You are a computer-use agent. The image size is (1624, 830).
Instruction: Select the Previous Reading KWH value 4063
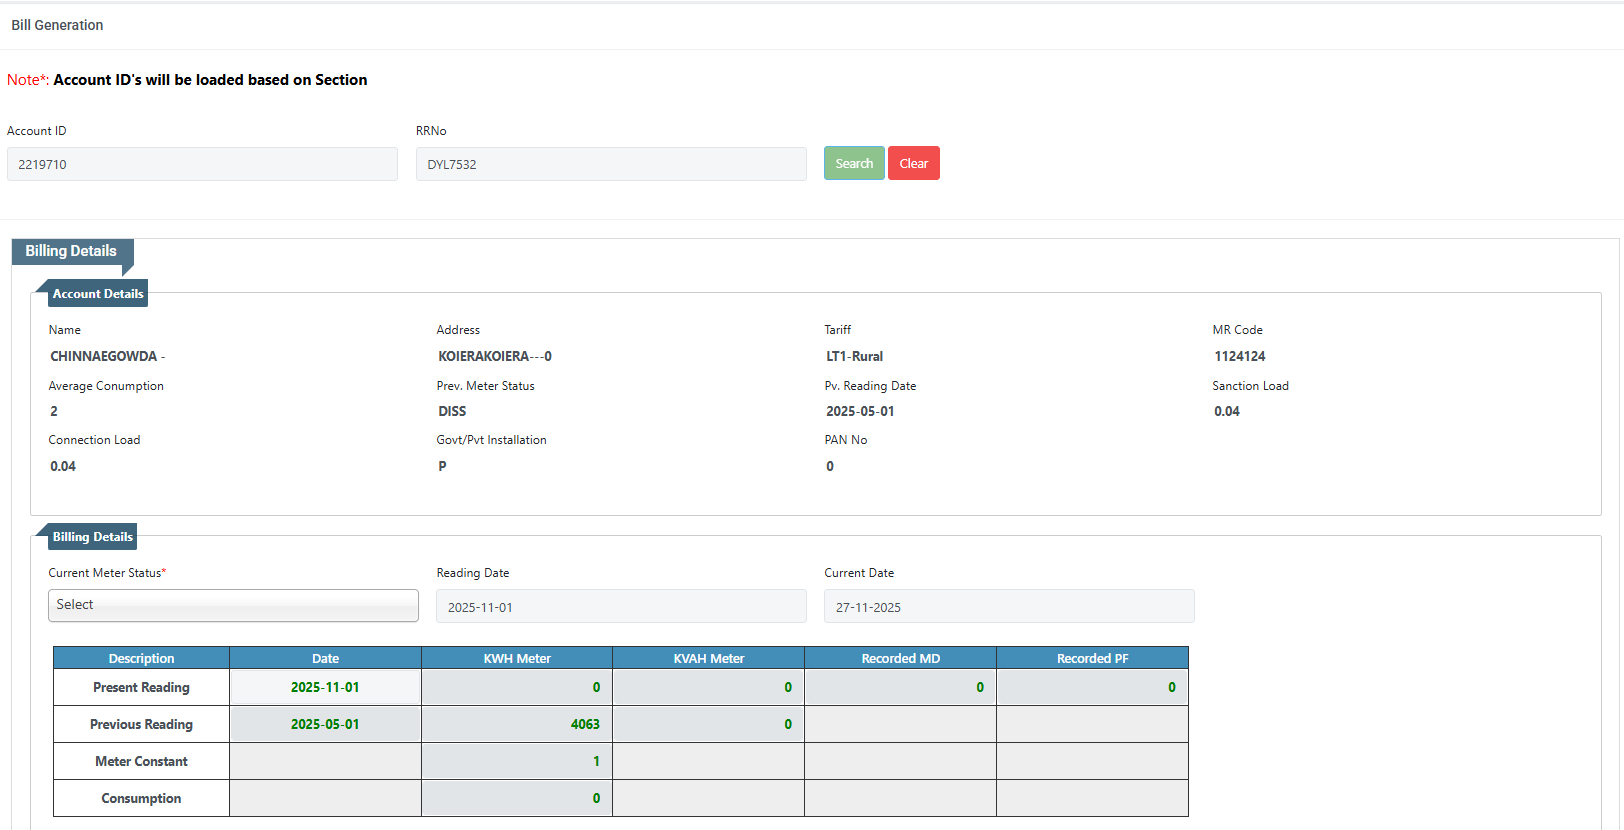(517, 724)
